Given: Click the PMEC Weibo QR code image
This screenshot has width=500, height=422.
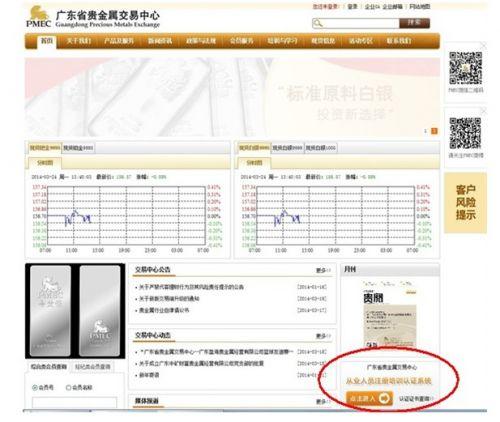Looking at the screenshot, I should click(465, 133).
